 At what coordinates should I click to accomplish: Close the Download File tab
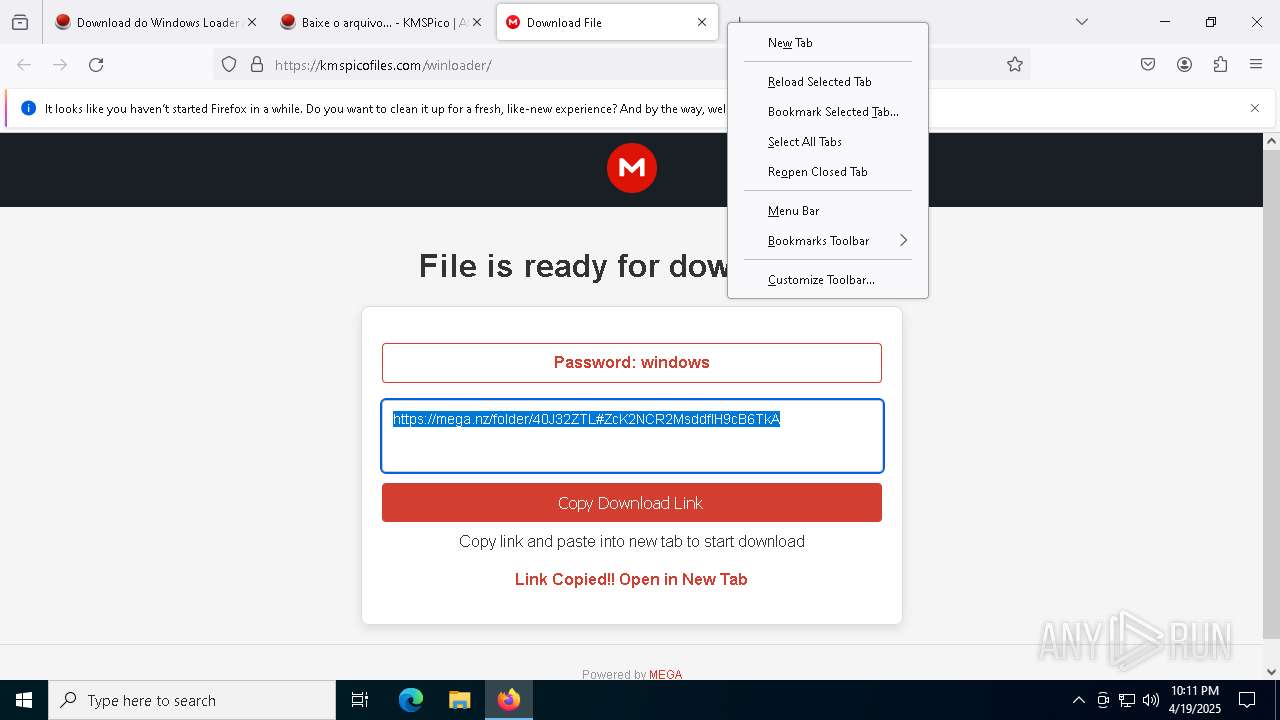pyautogui.click(x=702, y=22)
